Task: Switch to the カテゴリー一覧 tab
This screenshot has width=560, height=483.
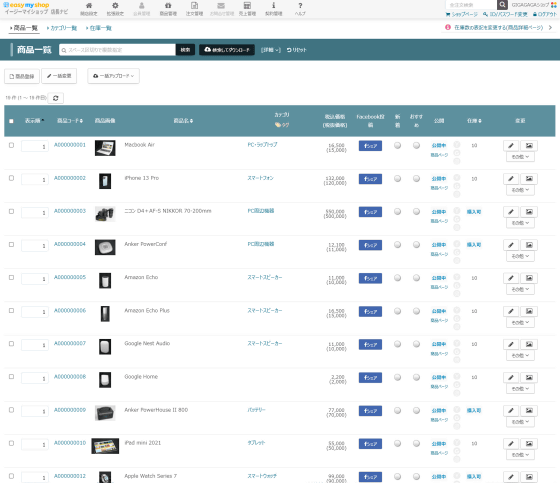Action: click(62, 28)
